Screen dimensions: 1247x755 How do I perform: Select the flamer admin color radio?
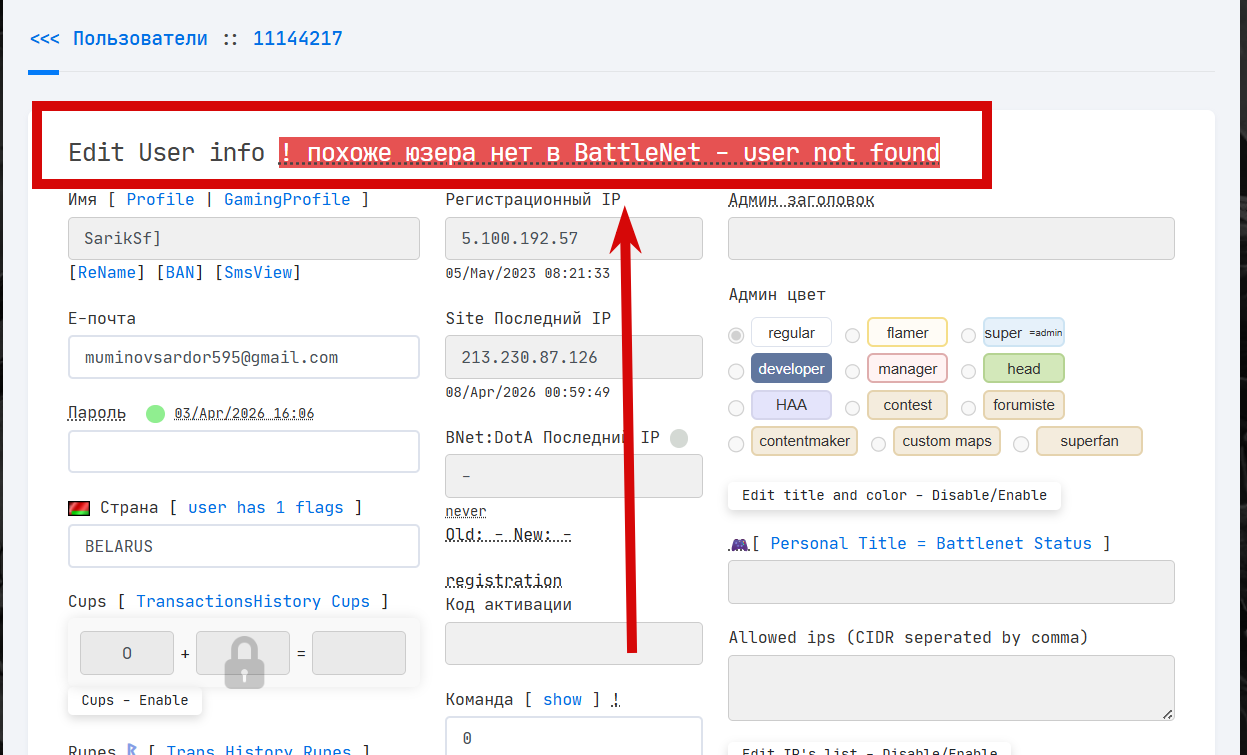(x=853, y=334)
